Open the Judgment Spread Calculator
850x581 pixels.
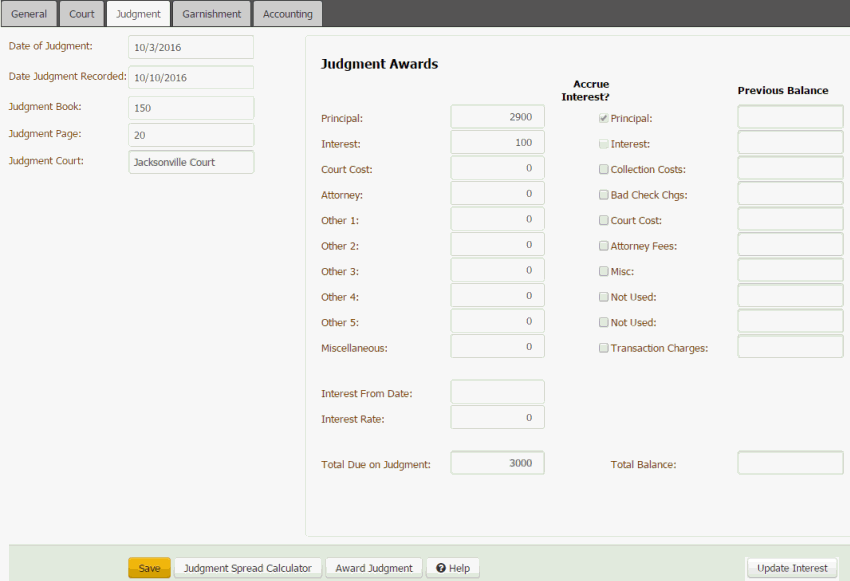tap(247, 567)
